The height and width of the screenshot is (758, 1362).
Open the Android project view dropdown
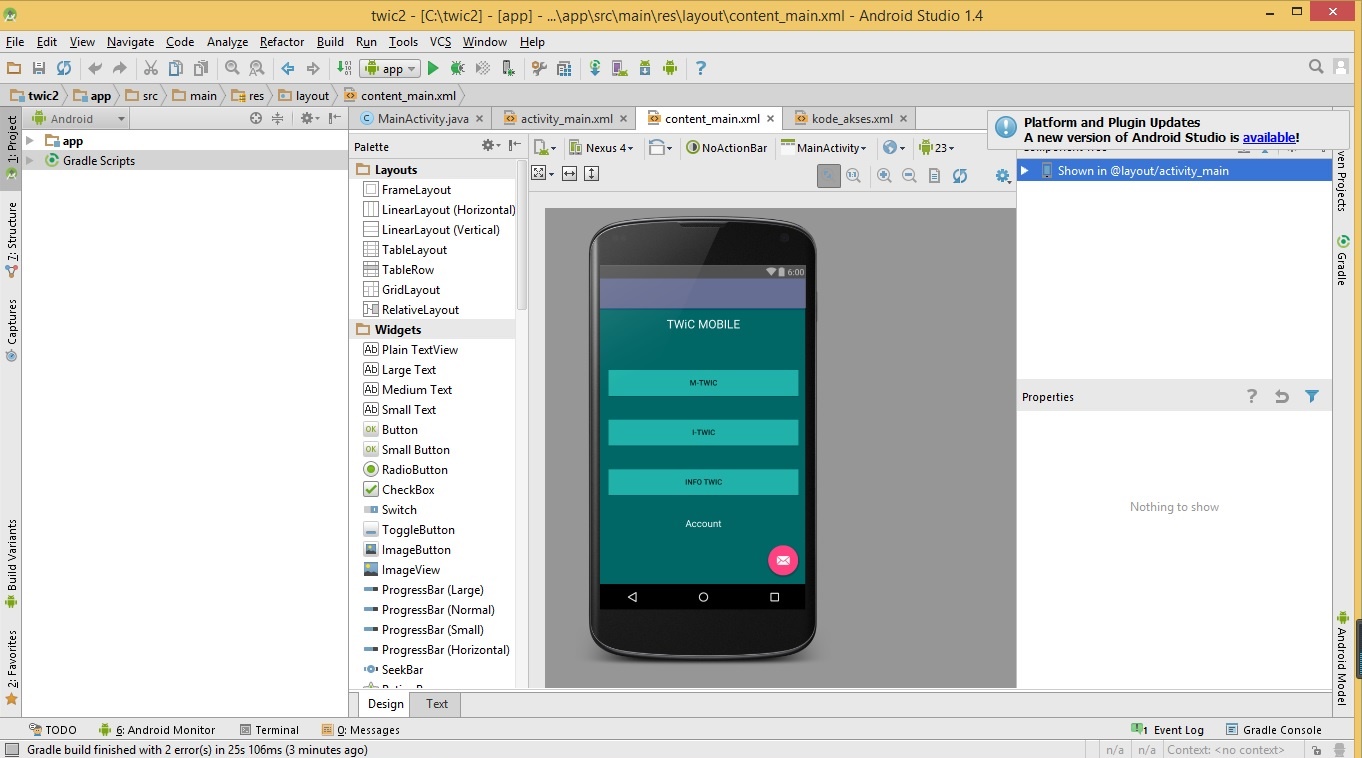tap(80, 118)
